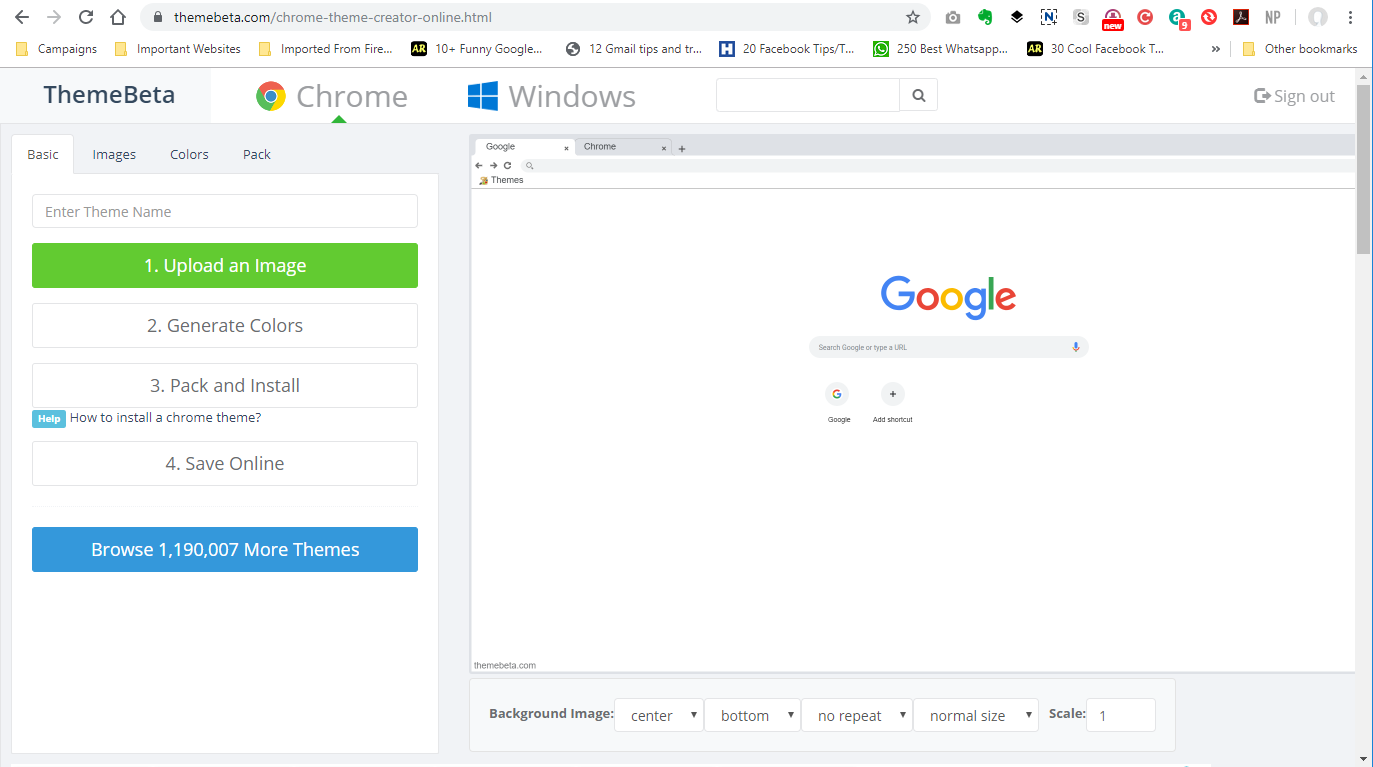
Task: Open the '10+ Funny Google...' bookmark
Action: [x=477, y=48]
